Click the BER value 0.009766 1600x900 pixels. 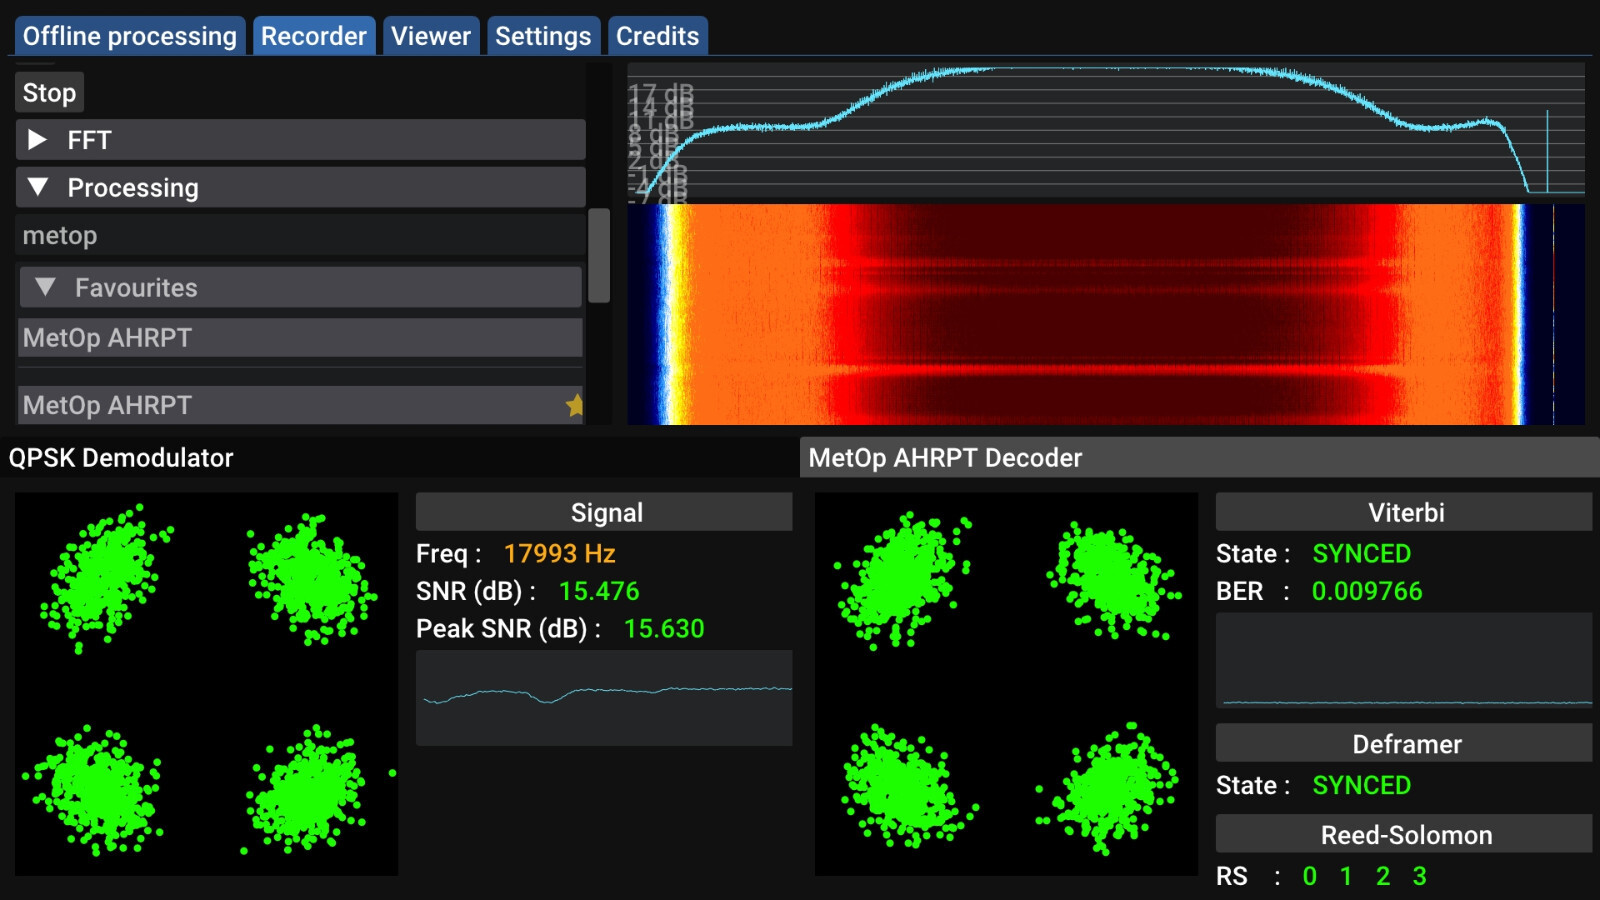tap(1367, 591)
